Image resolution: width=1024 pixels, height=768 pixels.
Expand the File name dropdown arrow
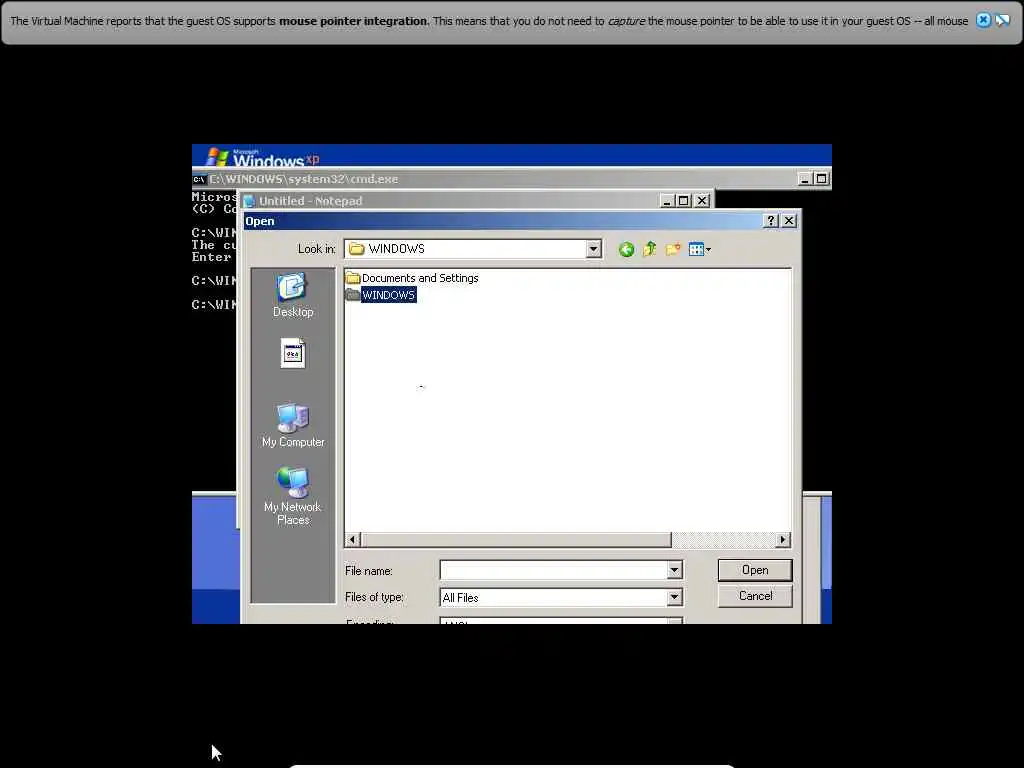[x=674, y=570]
